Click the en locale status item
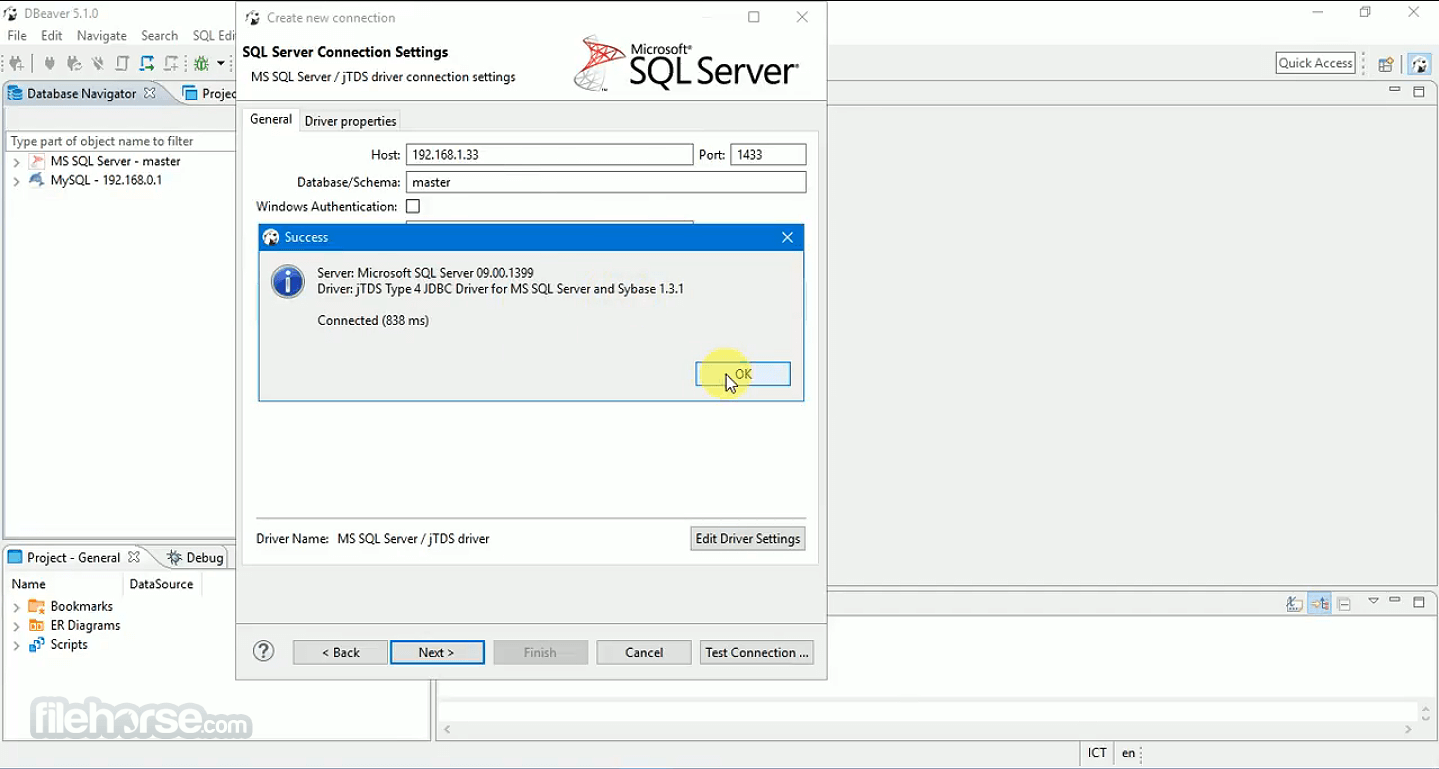 [1128, 753]
